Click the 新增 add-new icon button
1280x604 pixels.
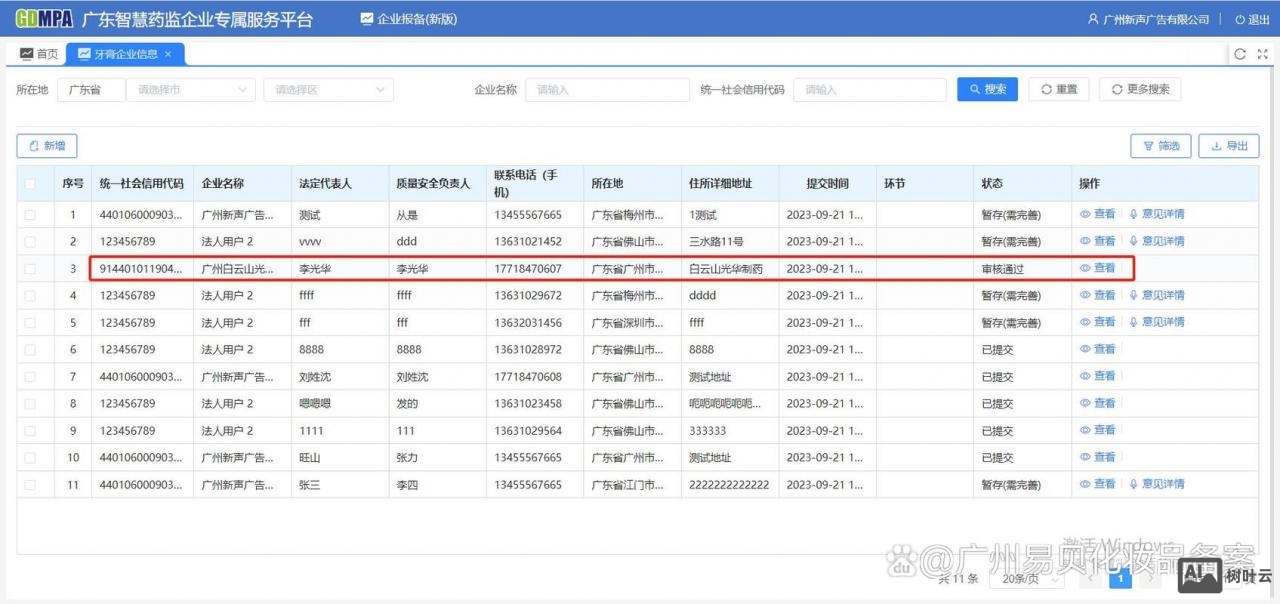pos(46,145)
